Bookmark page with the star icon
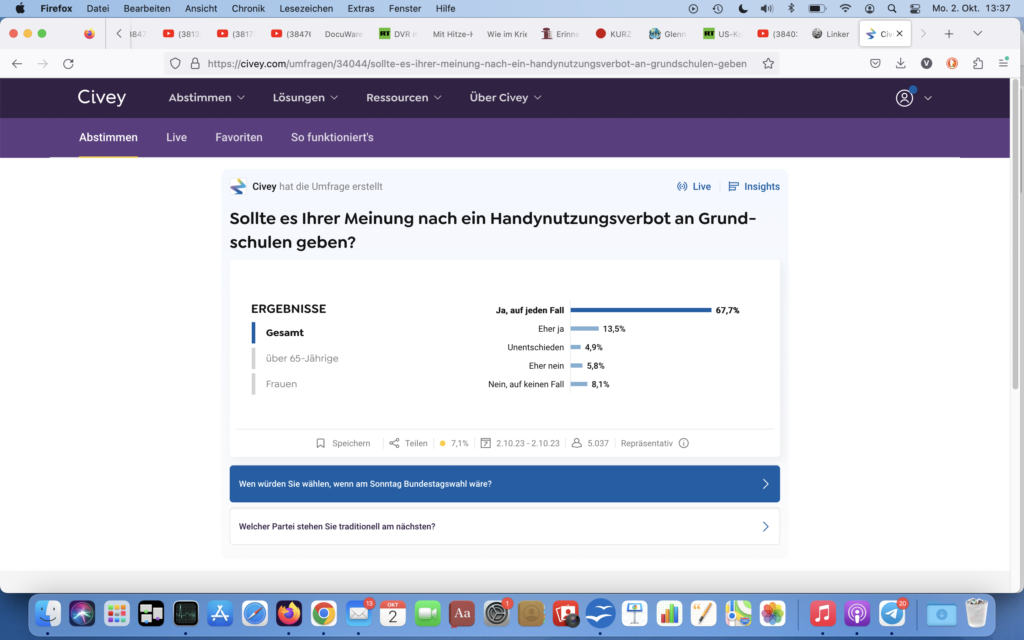 (768, 63)
